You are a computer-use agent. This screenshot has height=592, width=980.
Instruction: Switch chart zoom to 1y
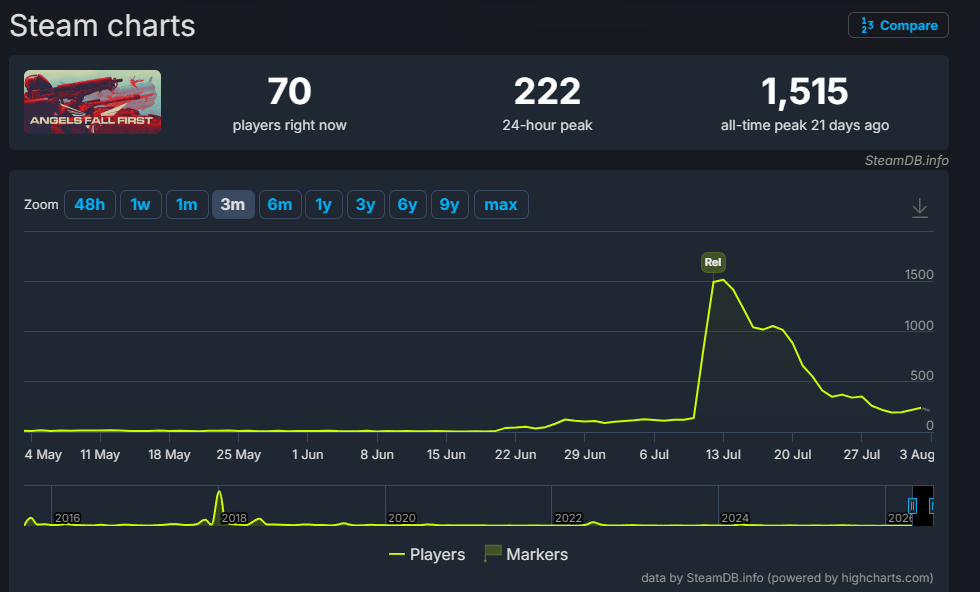pos(323,204)
